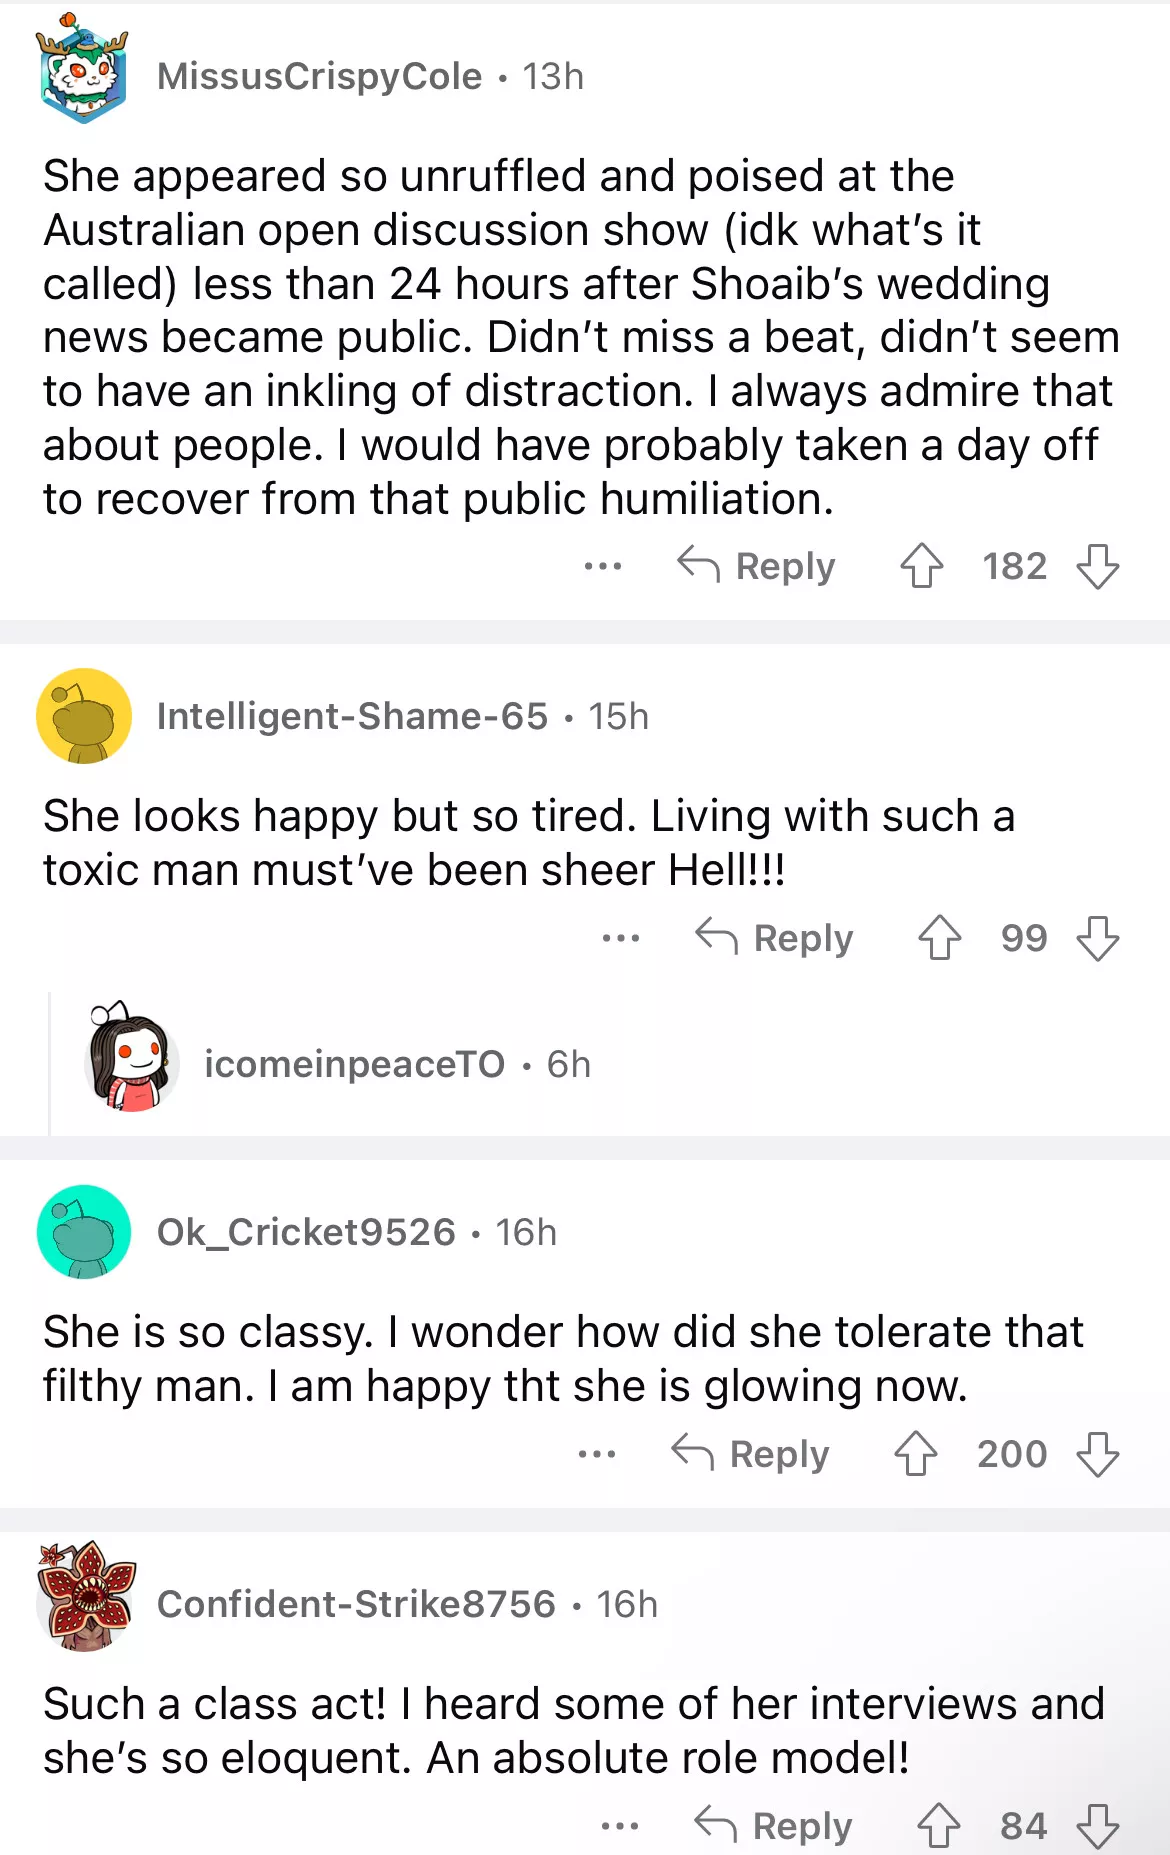
Task: Open more options on Confident-Strike8756's comment
Action: (x=620, y=1826)
